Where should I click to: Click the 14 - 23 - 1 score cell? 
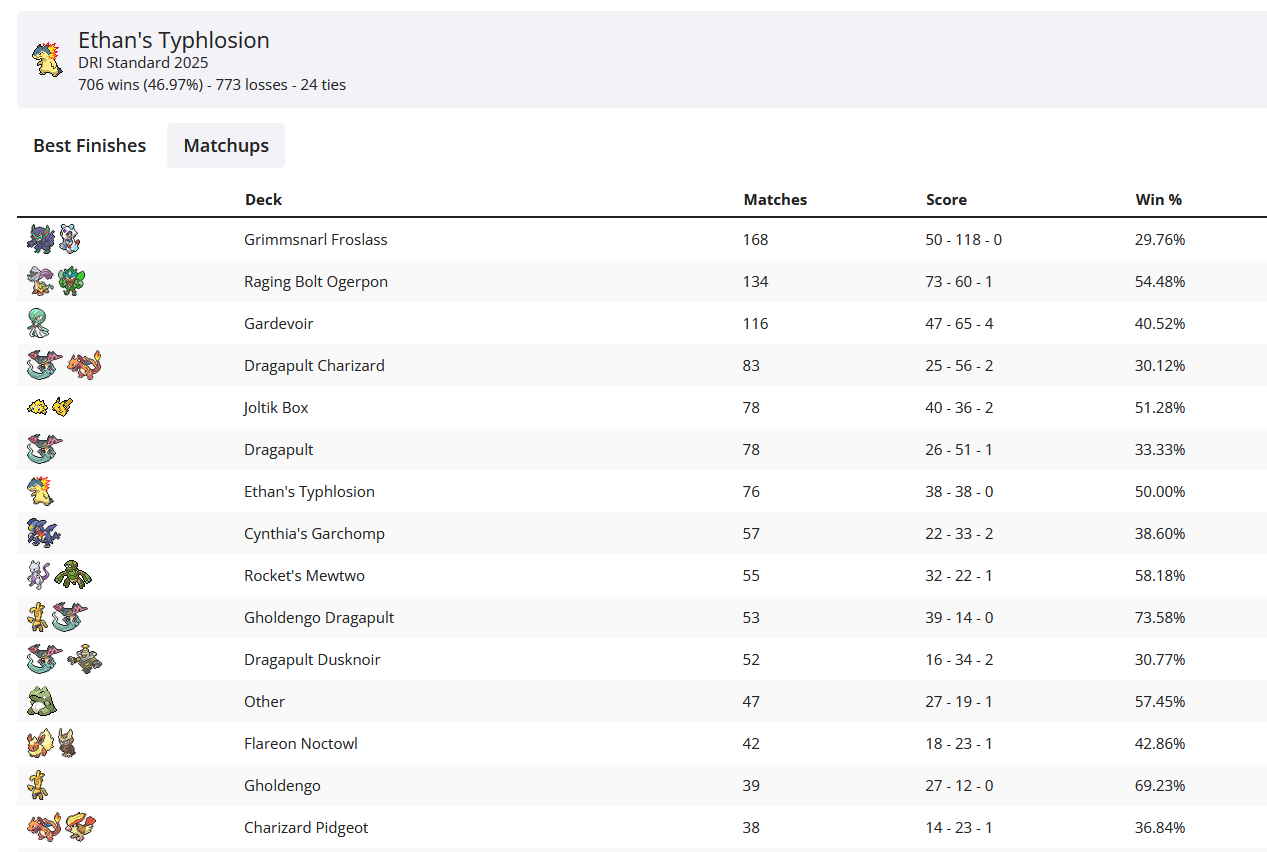959,828
